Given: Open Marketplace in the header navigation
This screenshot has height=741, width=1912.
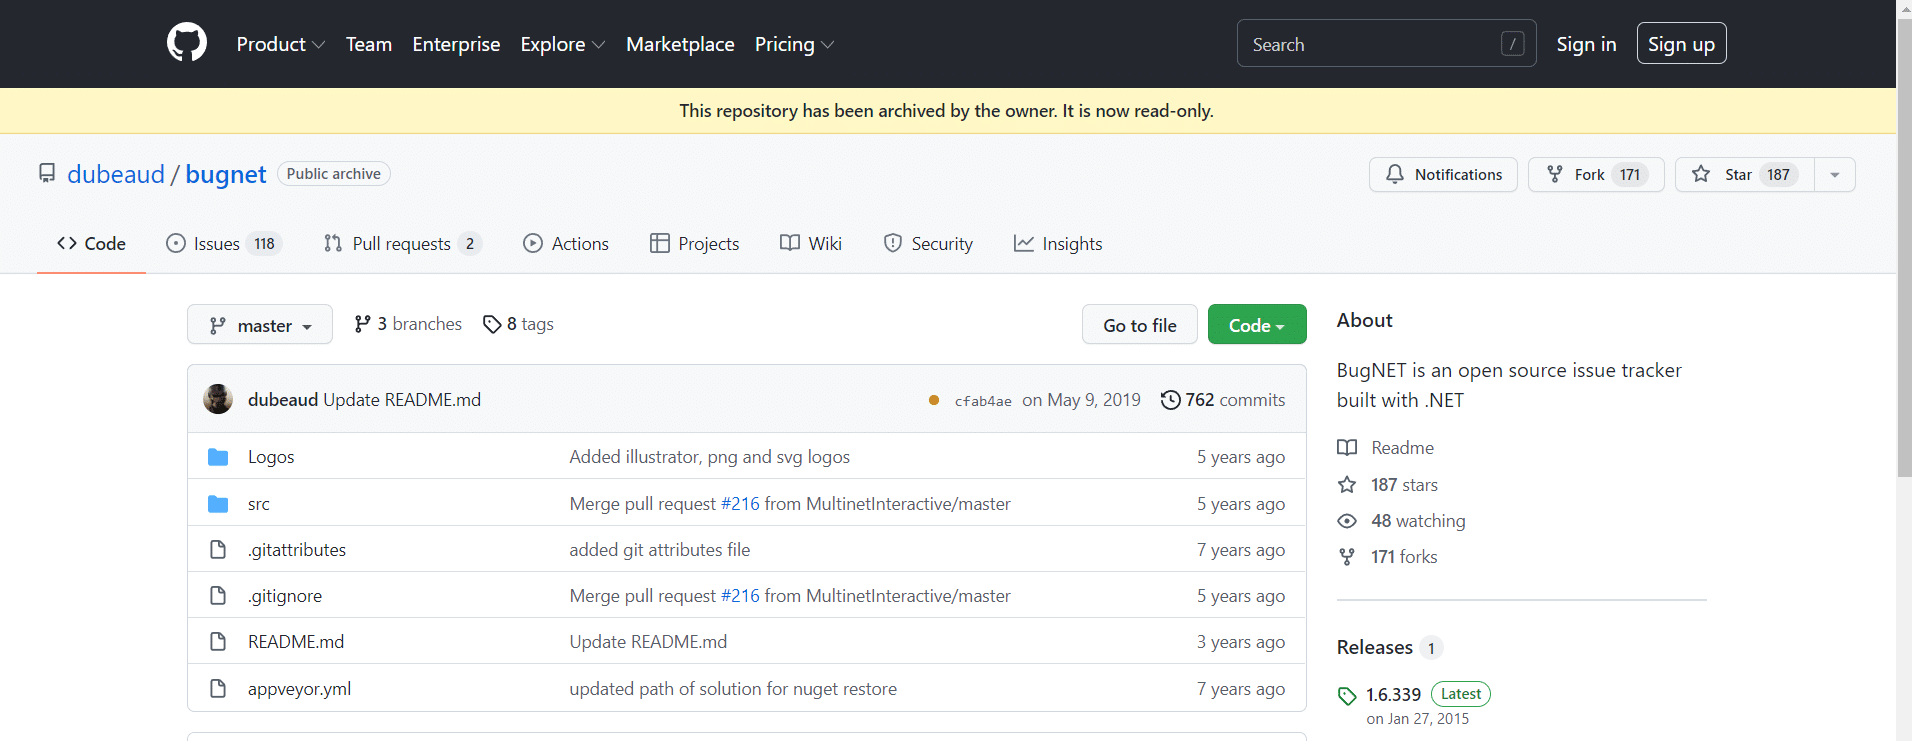Looking at the screenshot, I should tap(680, 44).
